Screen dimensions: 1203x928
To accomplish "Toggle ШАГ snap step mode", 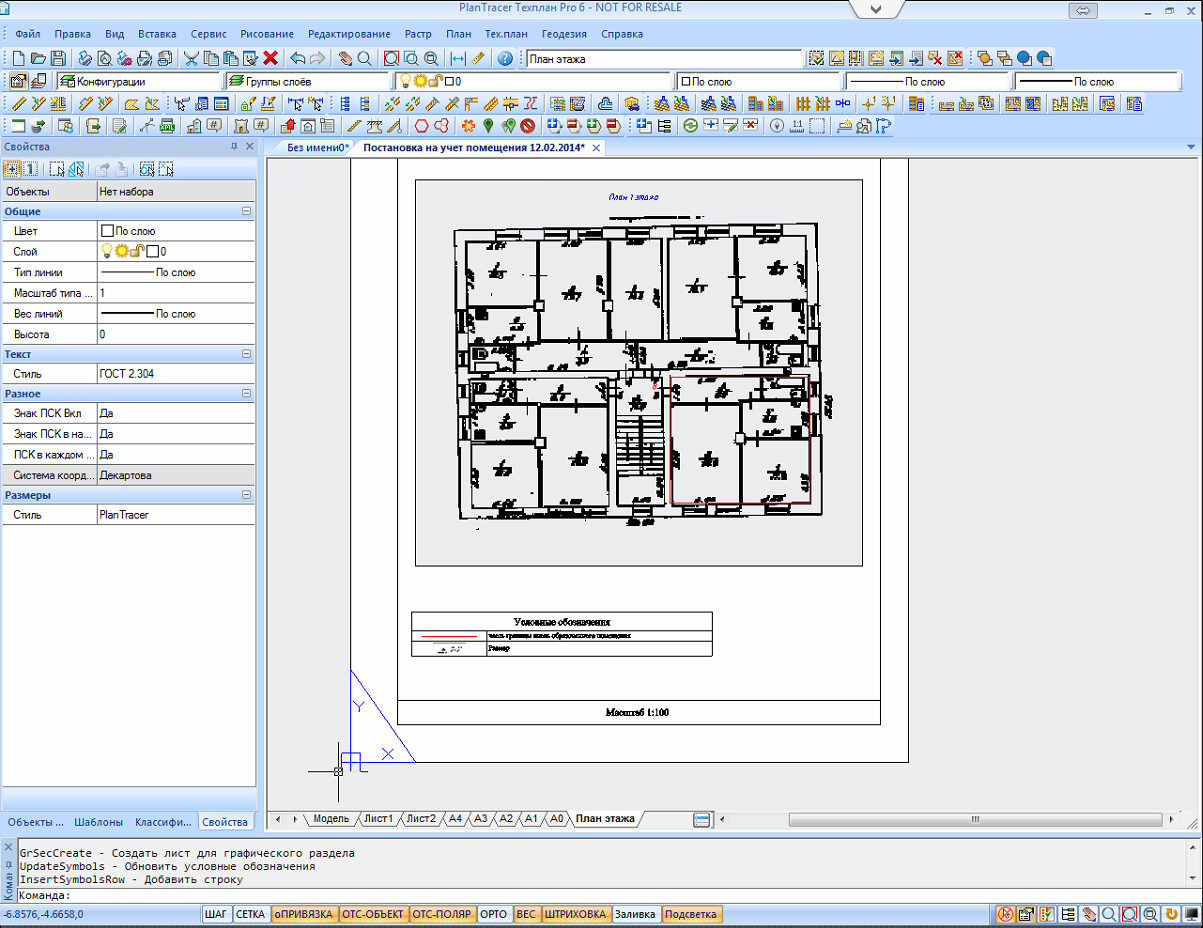I will 216,914.
